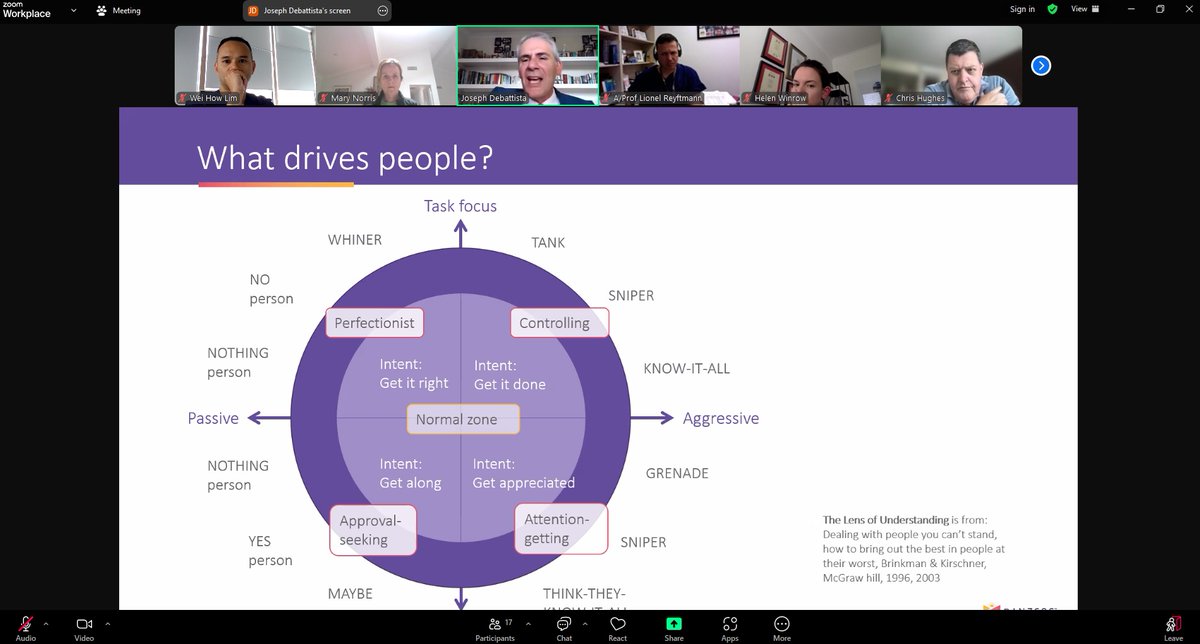Select A/Prof Lionel Reyftmann's video thumbnail
This screenshot has height=644, width=1200.
(669, 66)
